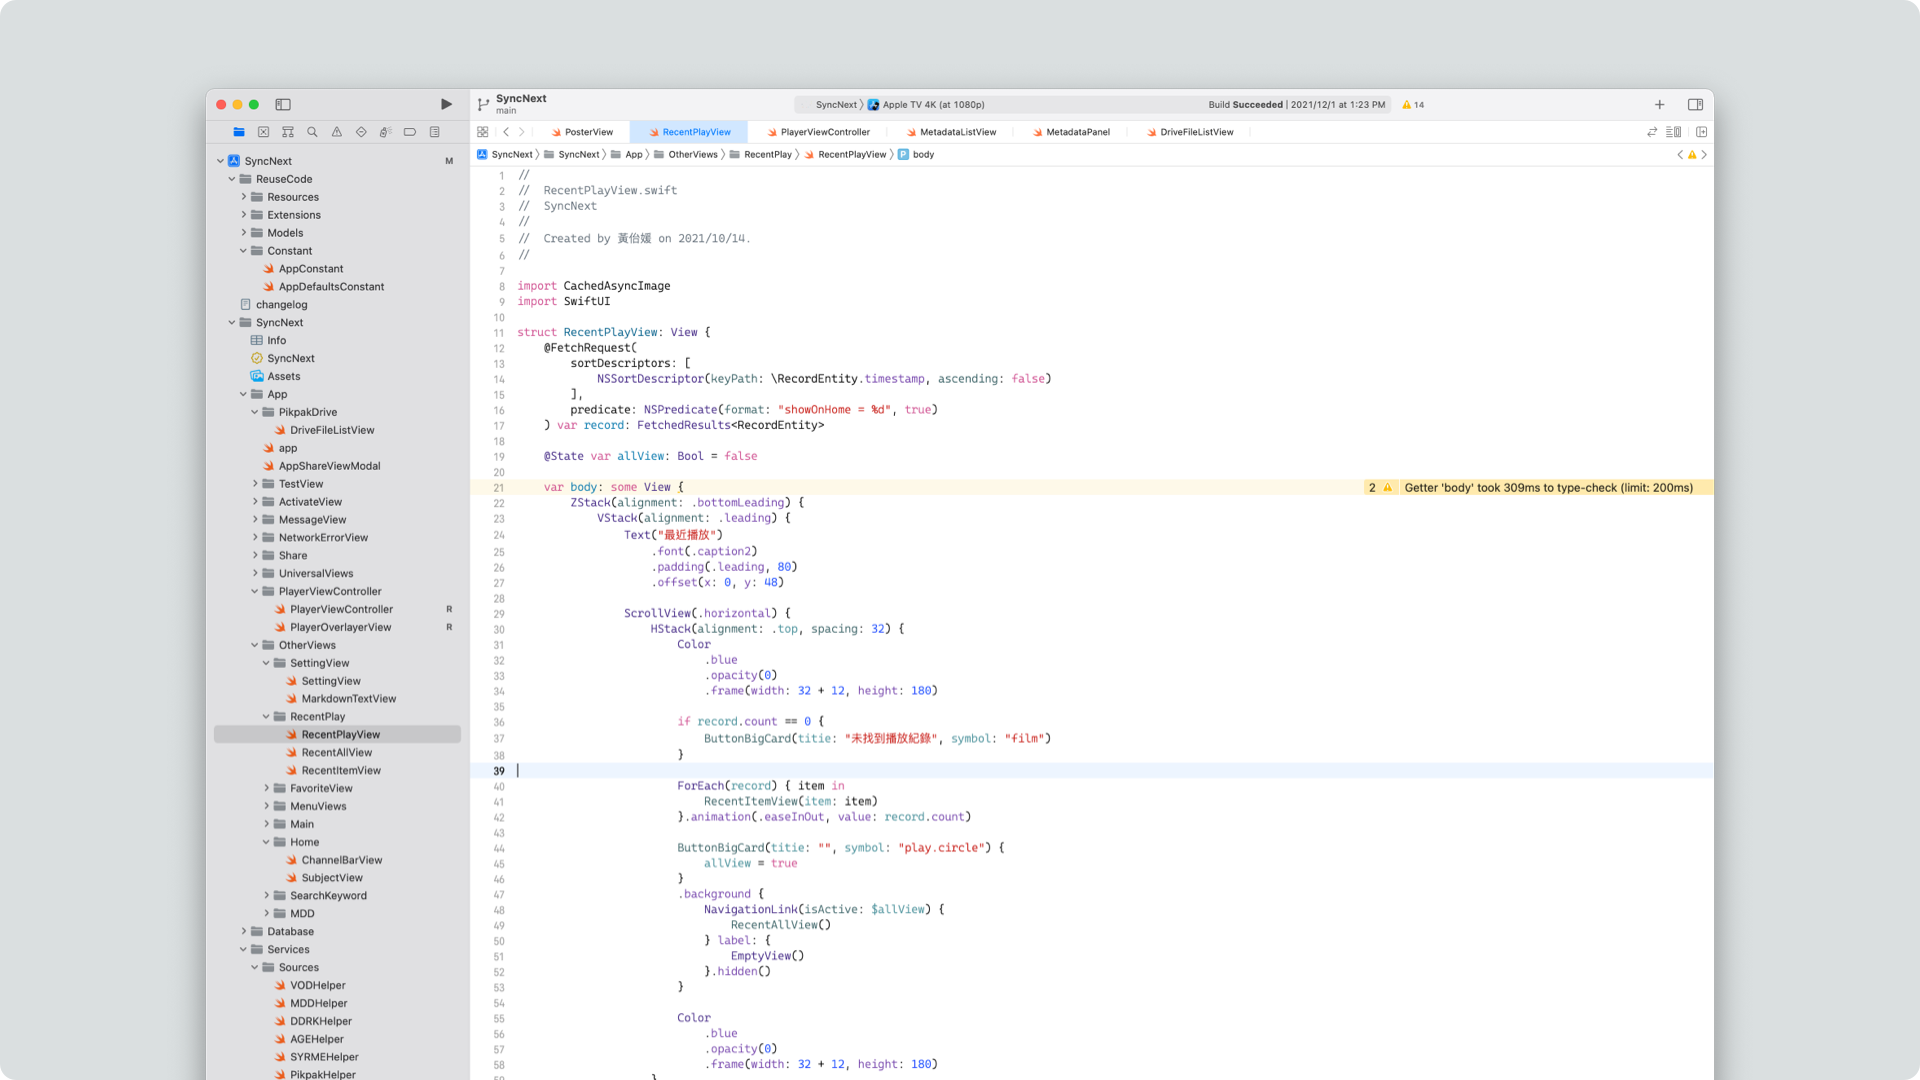Viewport: 1920px width, 1080px height.
Task: Expand the TestView folder
Action: click(x=255, y=484)
